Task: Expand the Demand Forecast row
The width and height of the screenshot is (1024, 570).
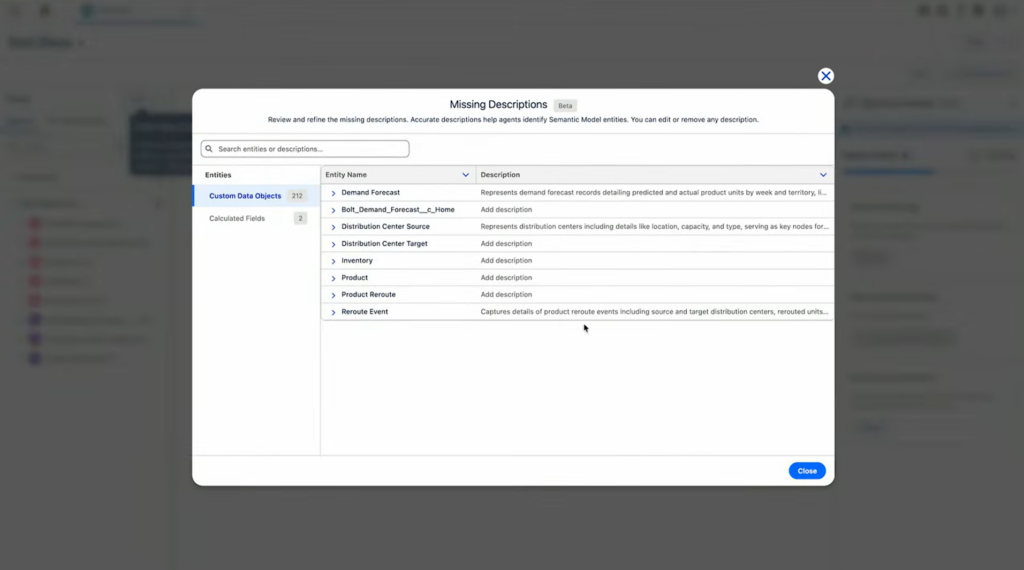Action: point(333,193)
